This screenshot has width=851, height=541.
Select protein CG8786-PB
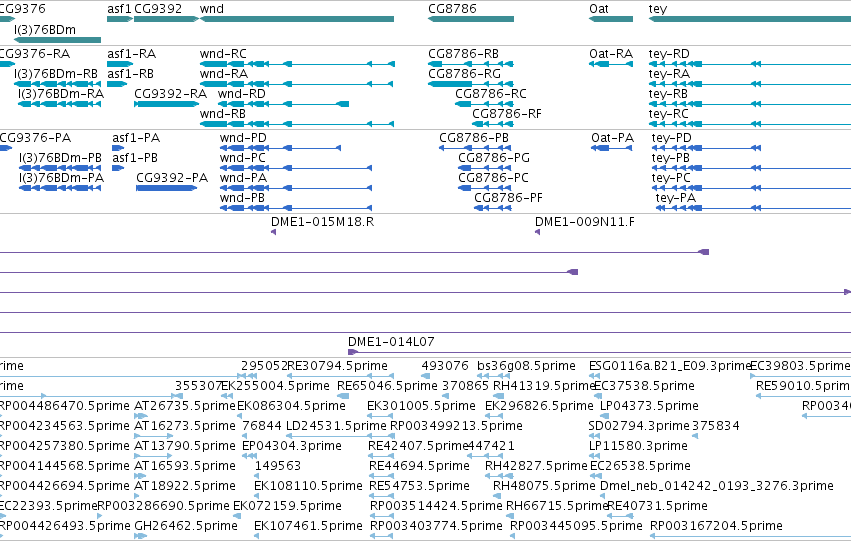[x=475, y=148]
